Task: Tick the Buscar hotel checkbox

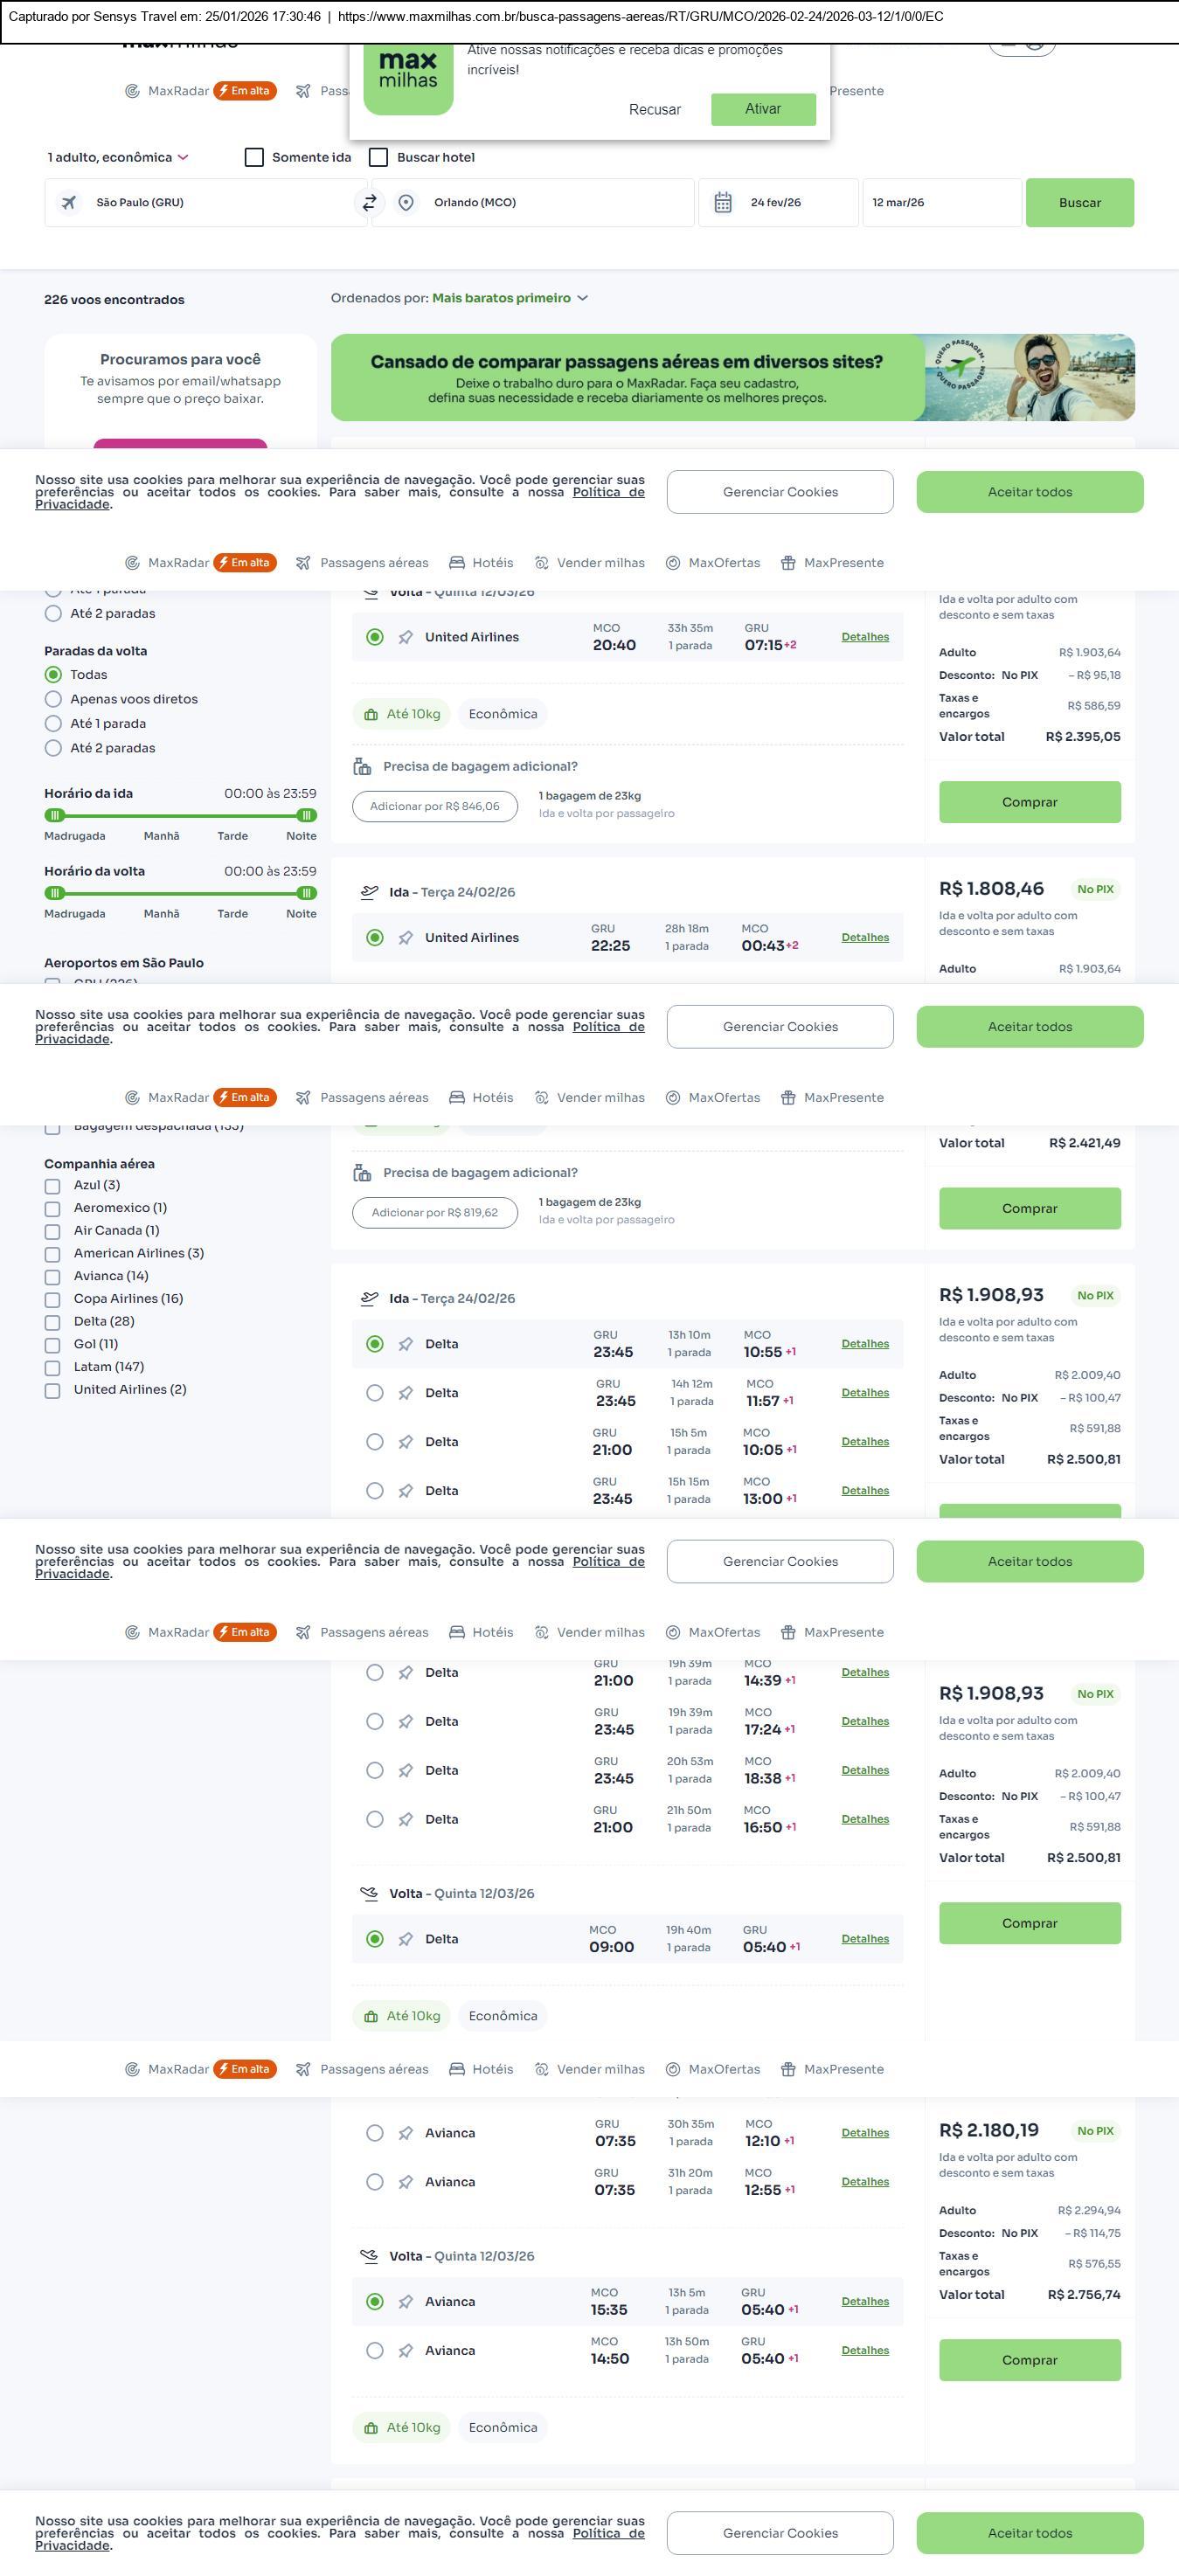Action: 378,157
